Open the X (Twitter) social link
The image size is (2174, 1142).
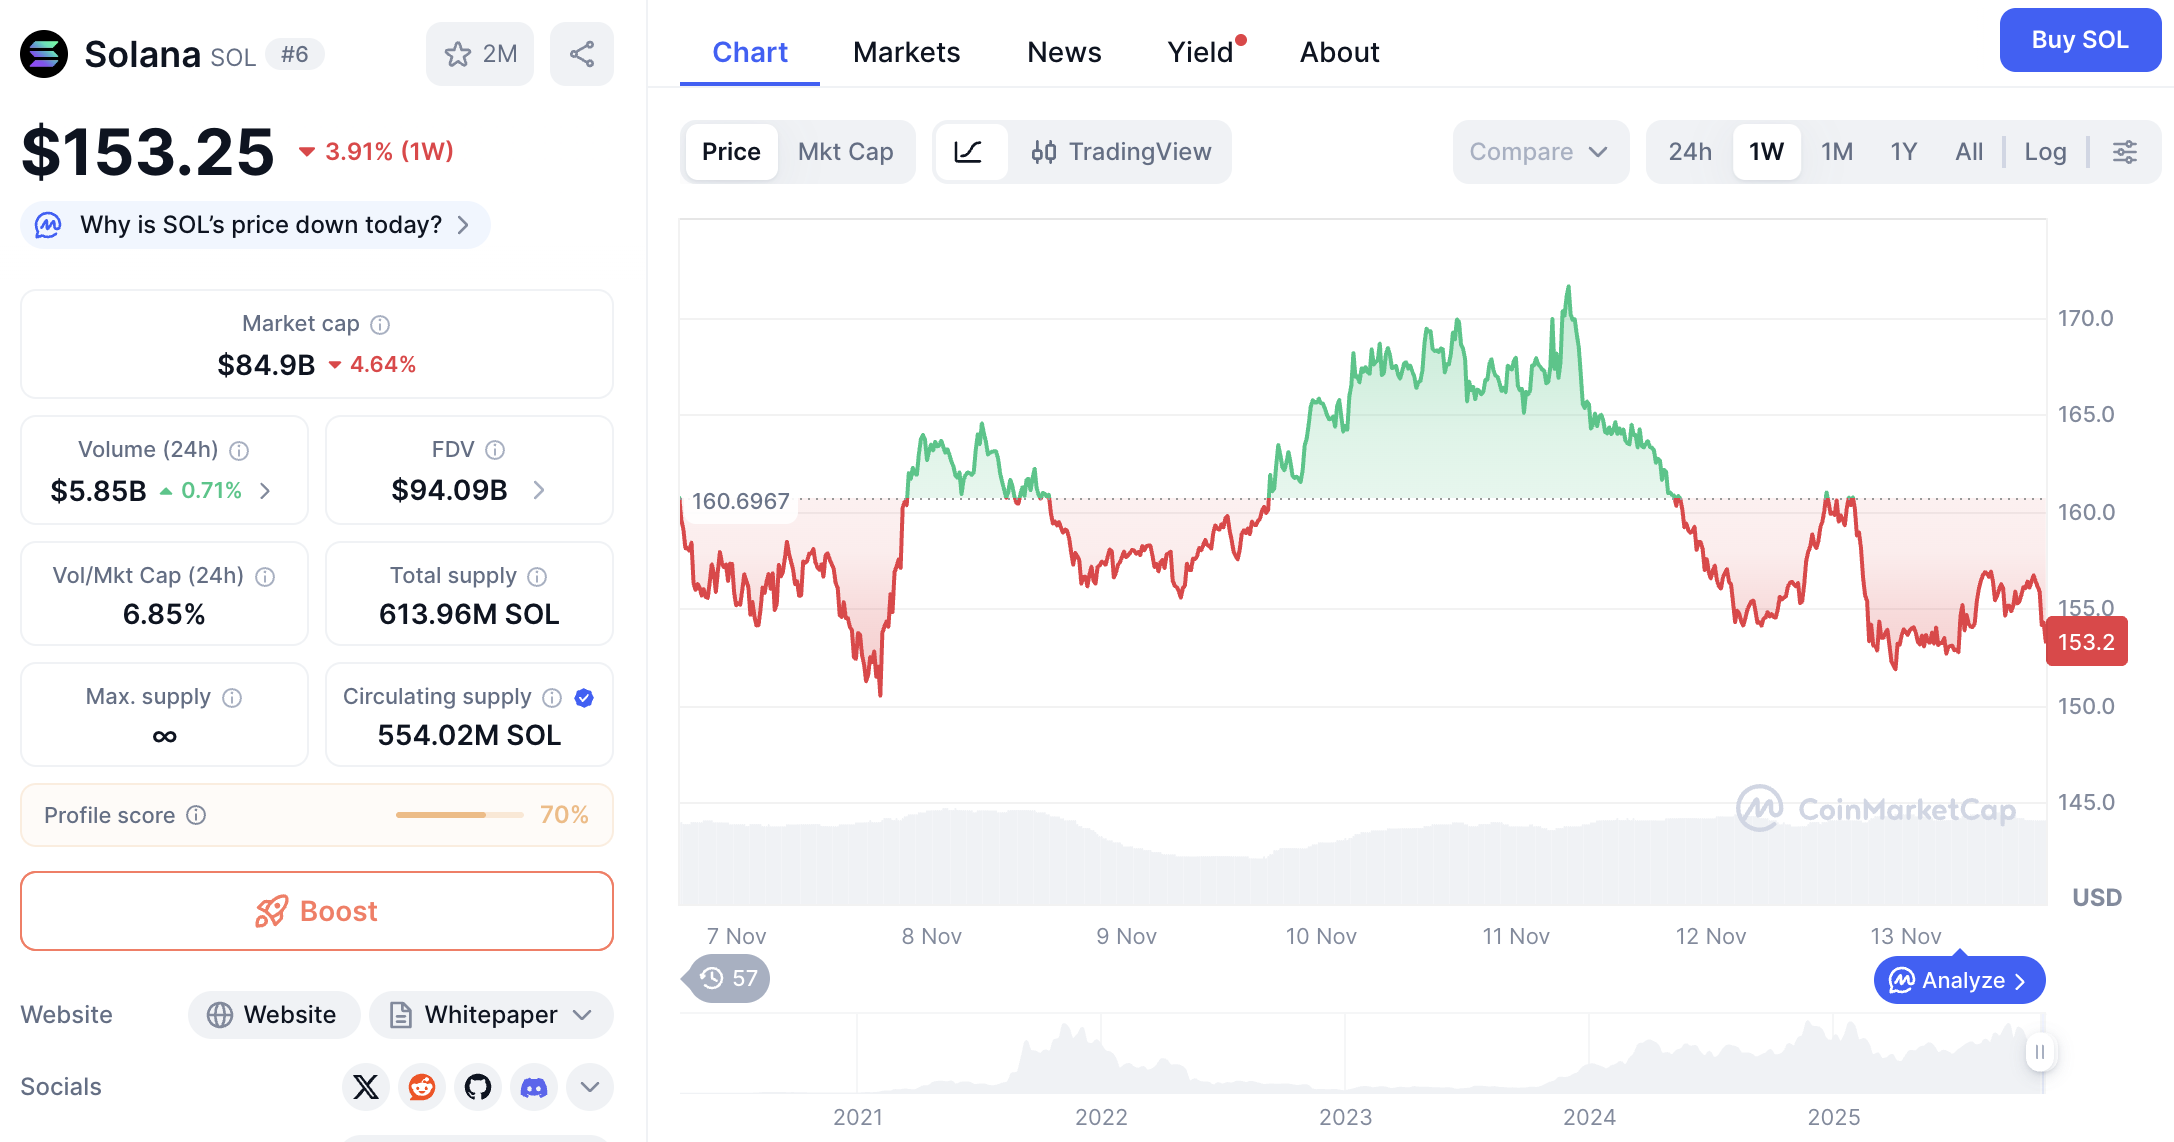[x=366, y=1087]
